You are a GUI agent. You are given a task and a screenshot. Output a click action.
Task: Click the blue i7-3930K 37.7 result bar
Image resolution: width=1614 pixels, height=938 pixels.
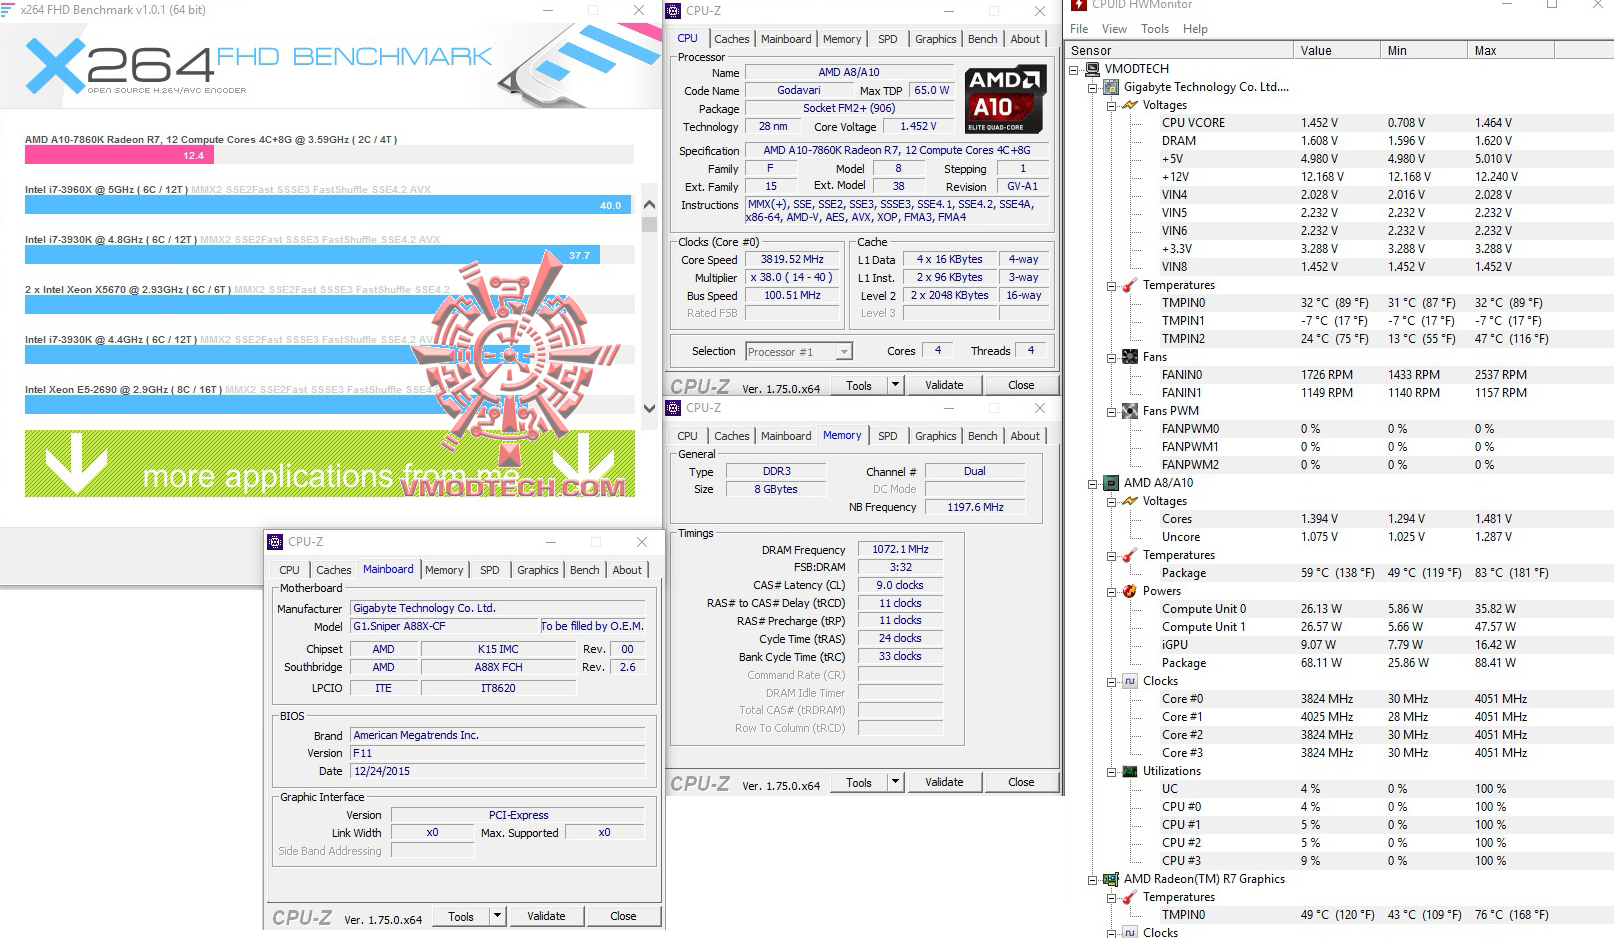pyautogui.click(x=312, y=255)
